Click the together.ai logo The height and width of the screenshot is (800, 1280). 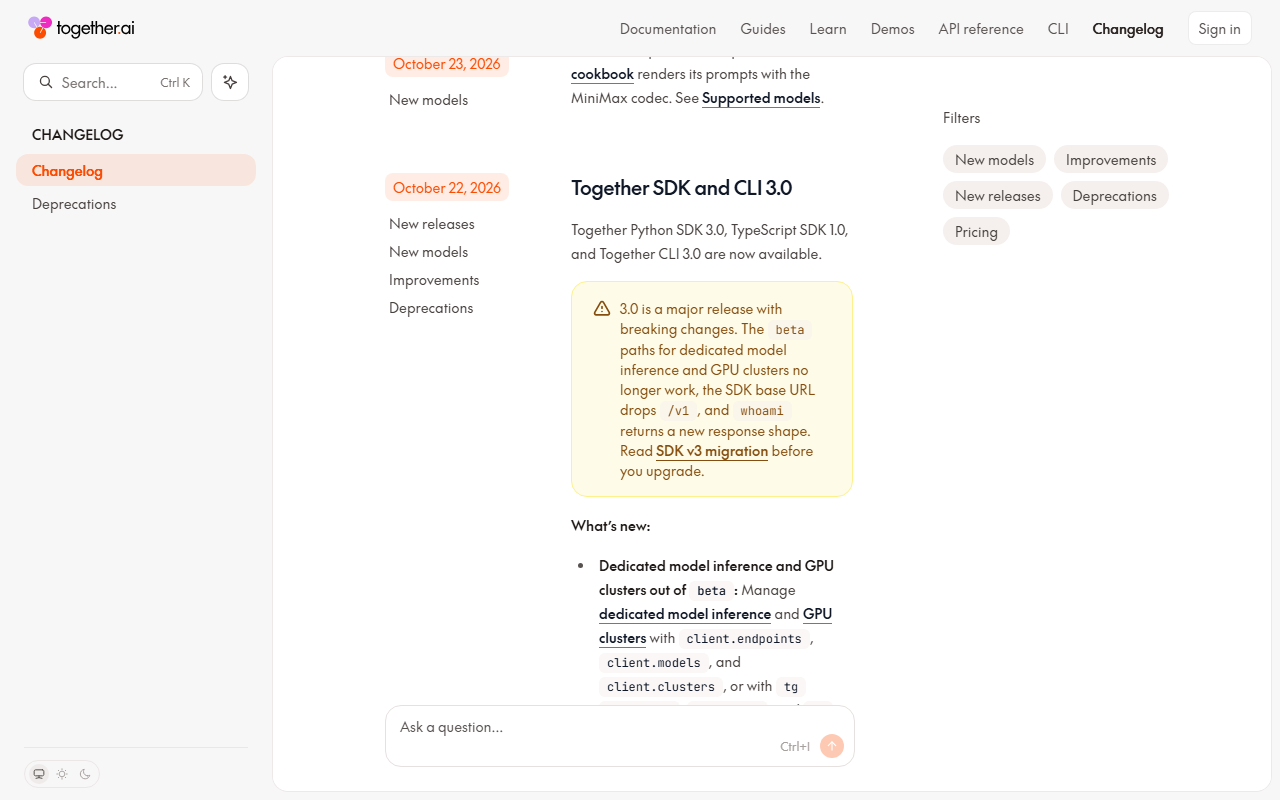(x=81, y=28)
